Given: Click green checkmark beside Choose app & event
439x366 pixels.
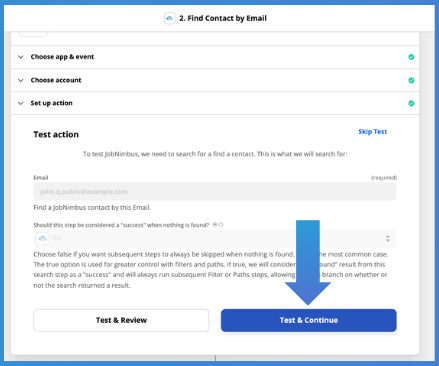Looking at the screenshot, I should (411, 57).
